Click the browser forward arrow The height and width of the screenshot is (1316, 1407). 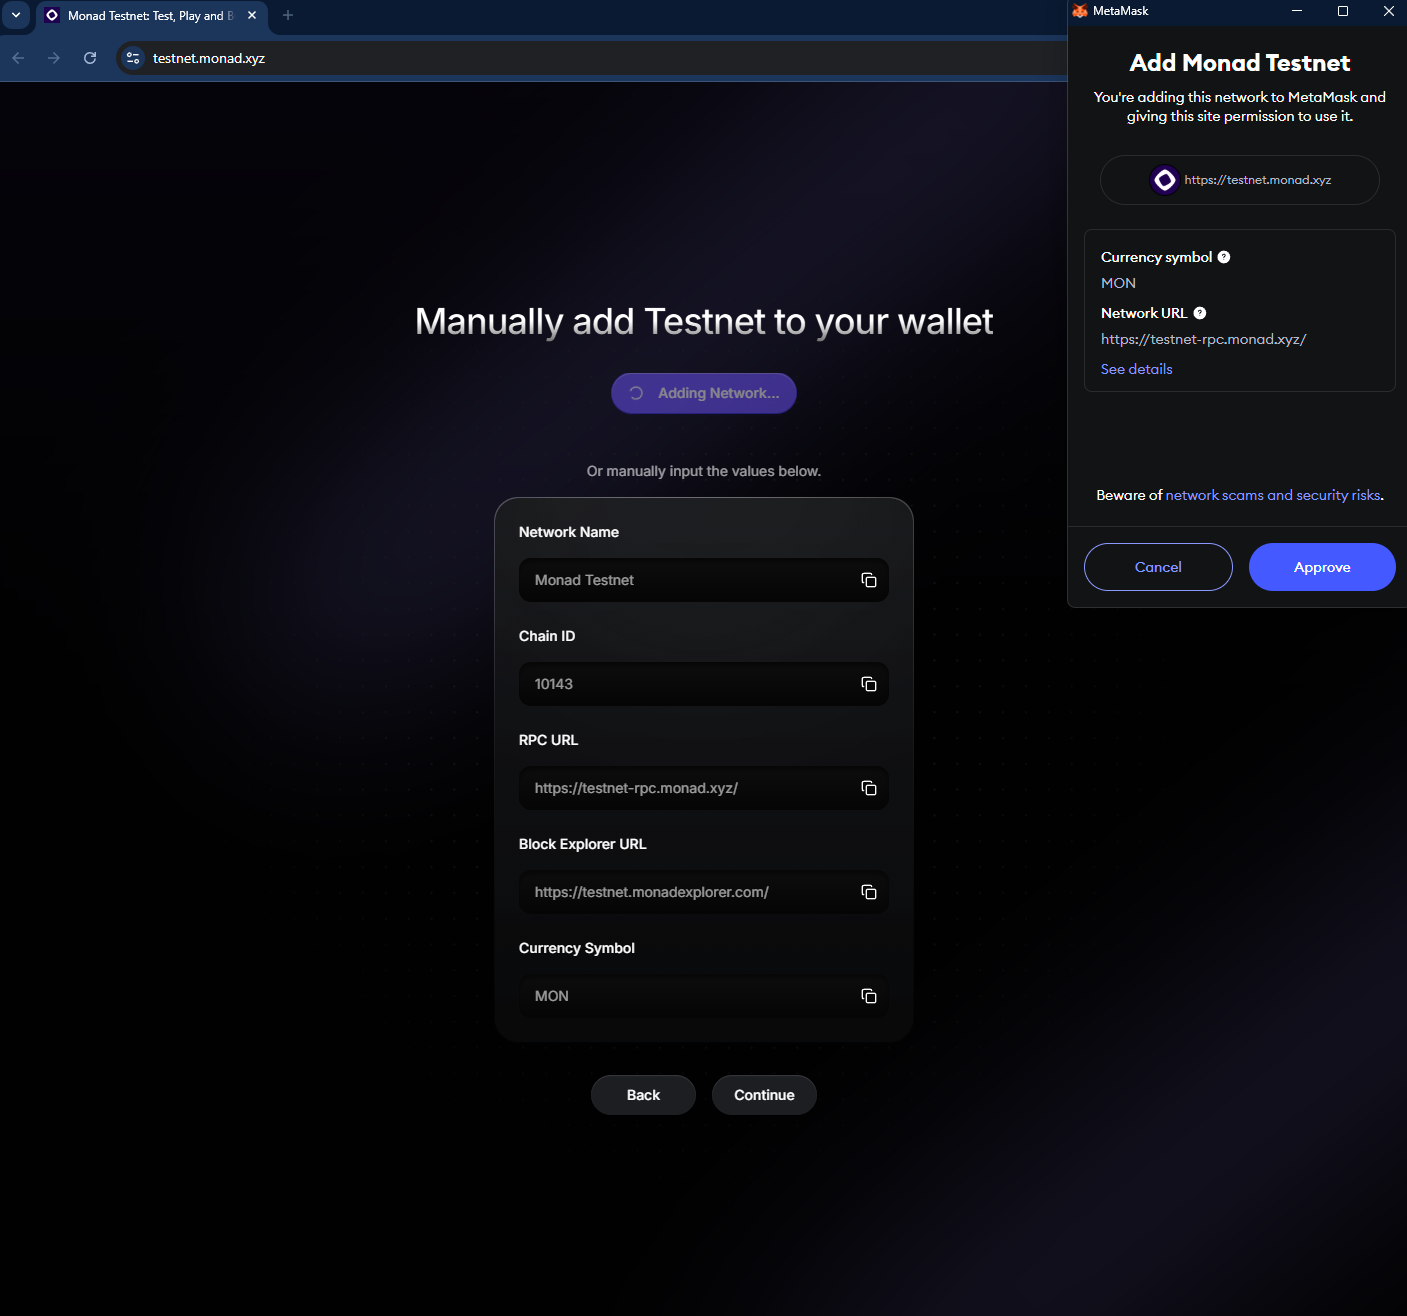coord(54,58)
